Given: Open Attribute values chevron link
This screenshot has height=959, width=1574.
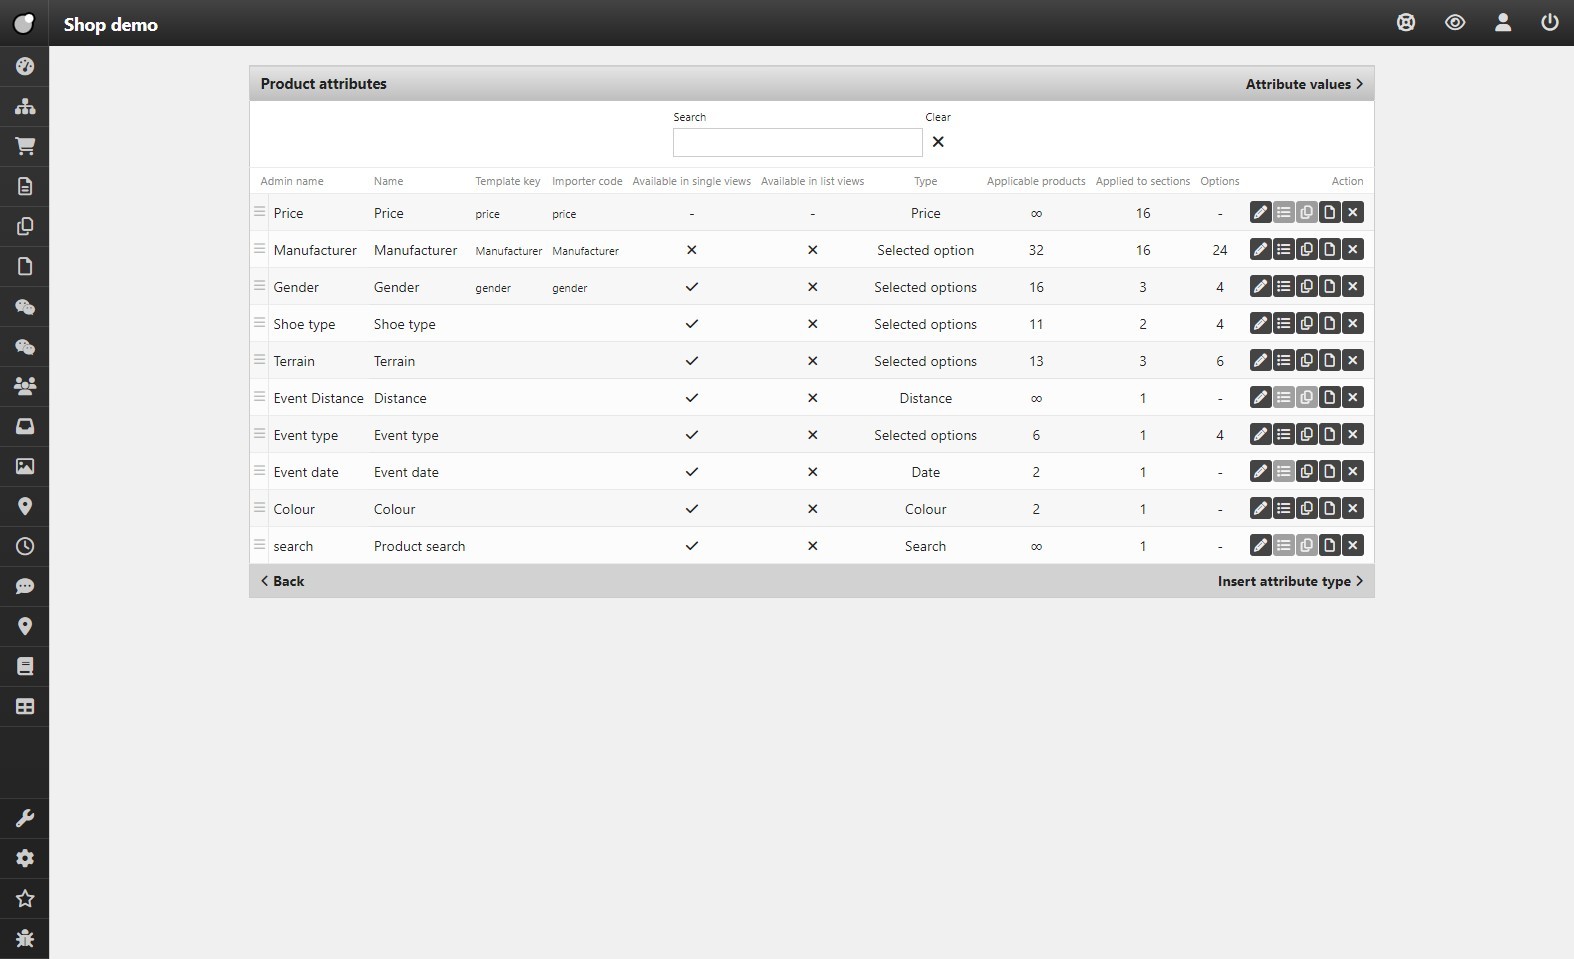Looking at the screenshot, I should click(1304, 84).
